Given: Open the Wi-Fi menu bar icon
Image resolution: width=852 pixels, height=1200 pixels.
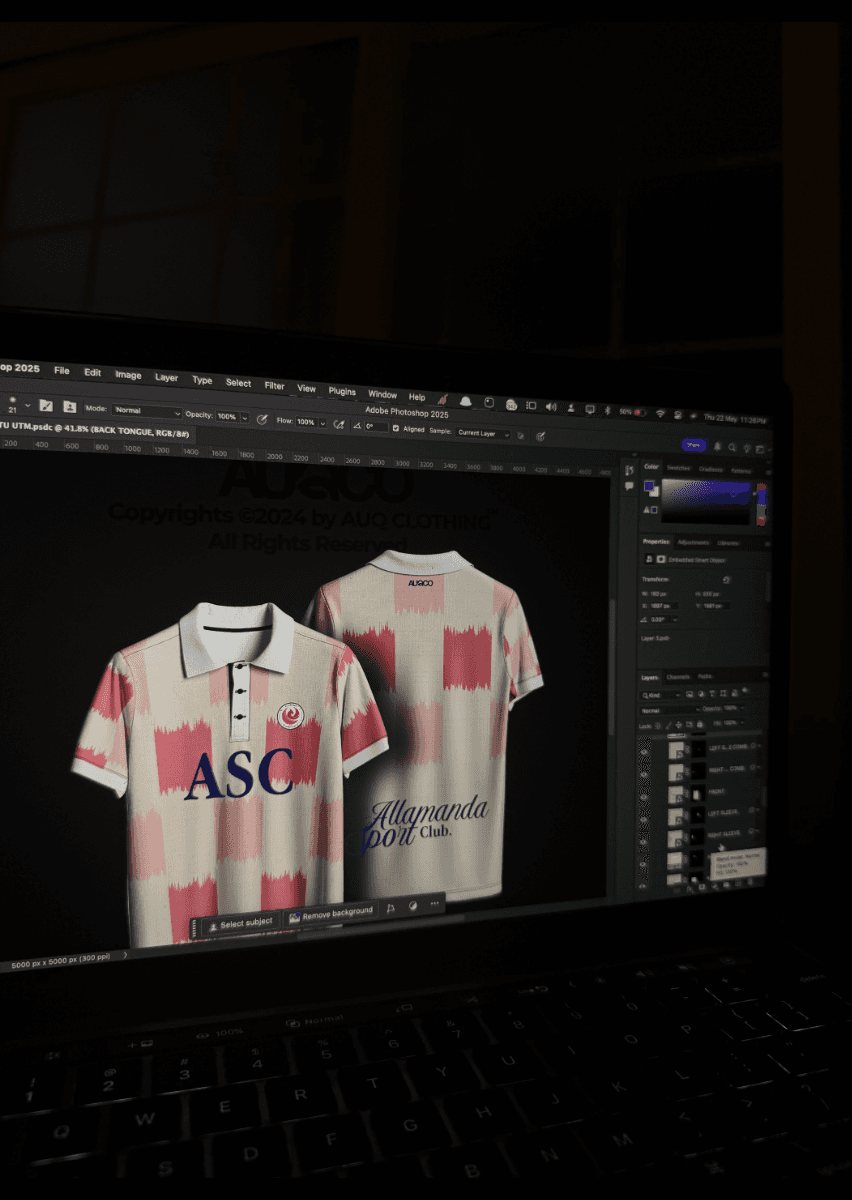Looking at the screenshot, I should [x=659, y=413].
